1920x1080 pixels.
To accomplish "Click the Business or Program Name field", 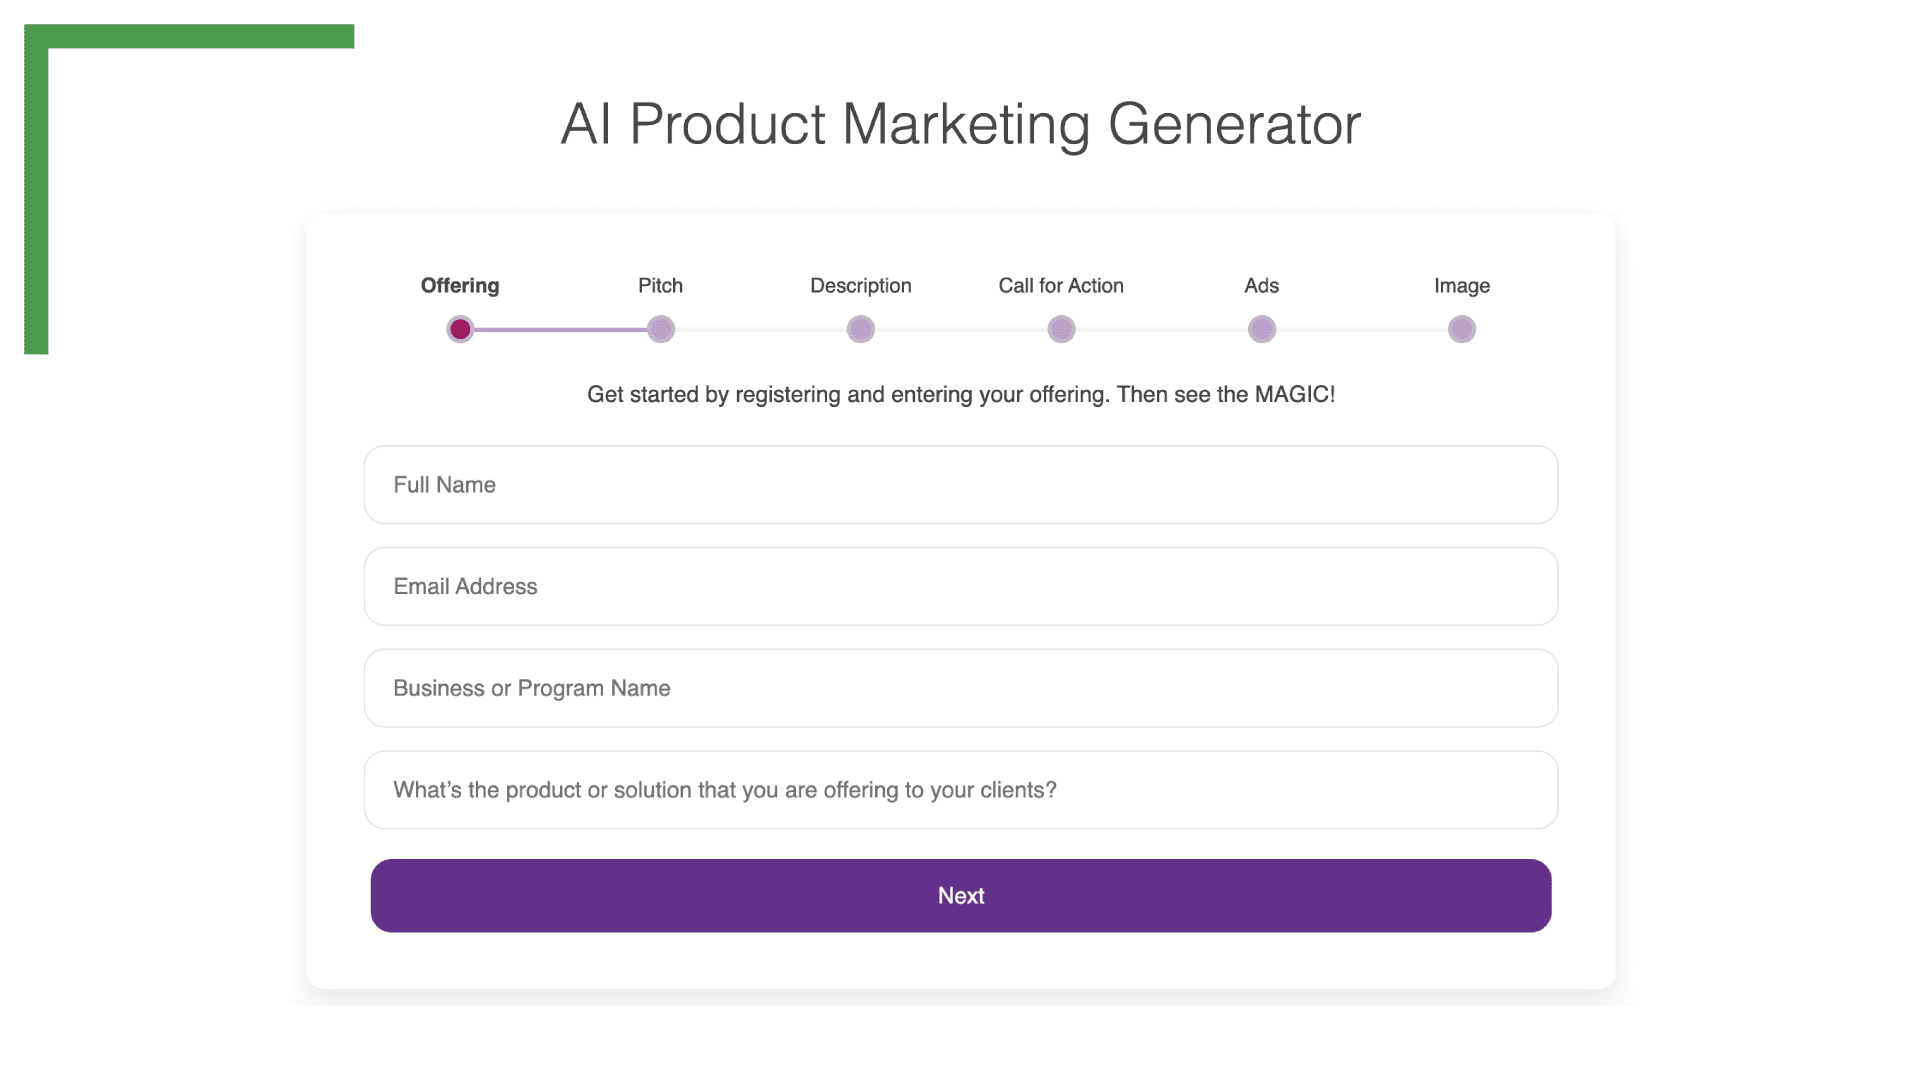I will (x=960, y=688).
